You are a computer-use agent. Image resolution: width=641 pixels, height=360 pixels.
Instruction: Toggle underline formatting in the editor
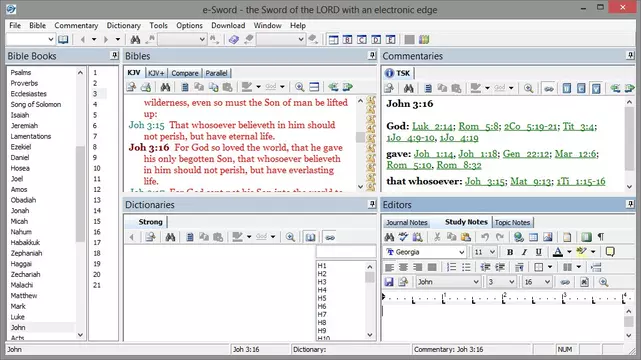(x=538, y=252)
